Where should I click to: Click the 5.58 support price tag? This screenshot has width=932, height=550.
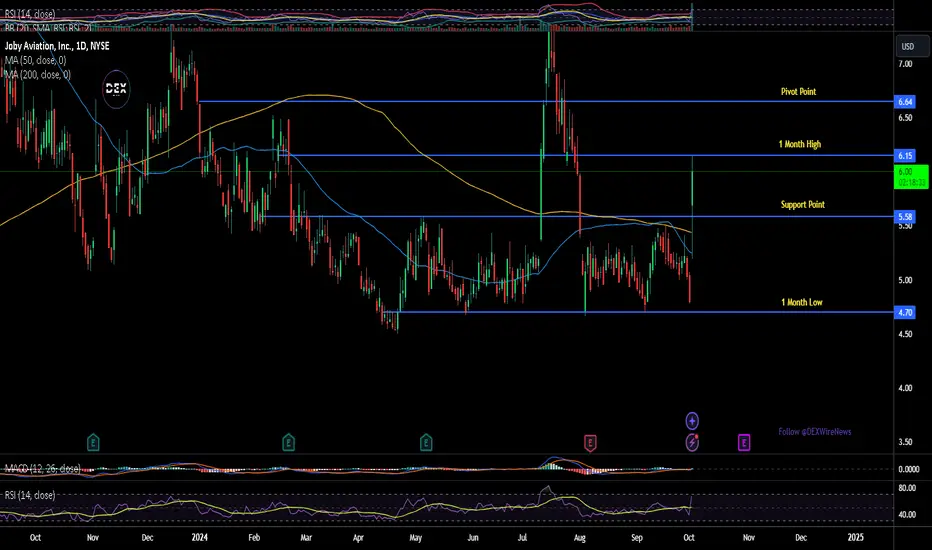click(905, 216)
